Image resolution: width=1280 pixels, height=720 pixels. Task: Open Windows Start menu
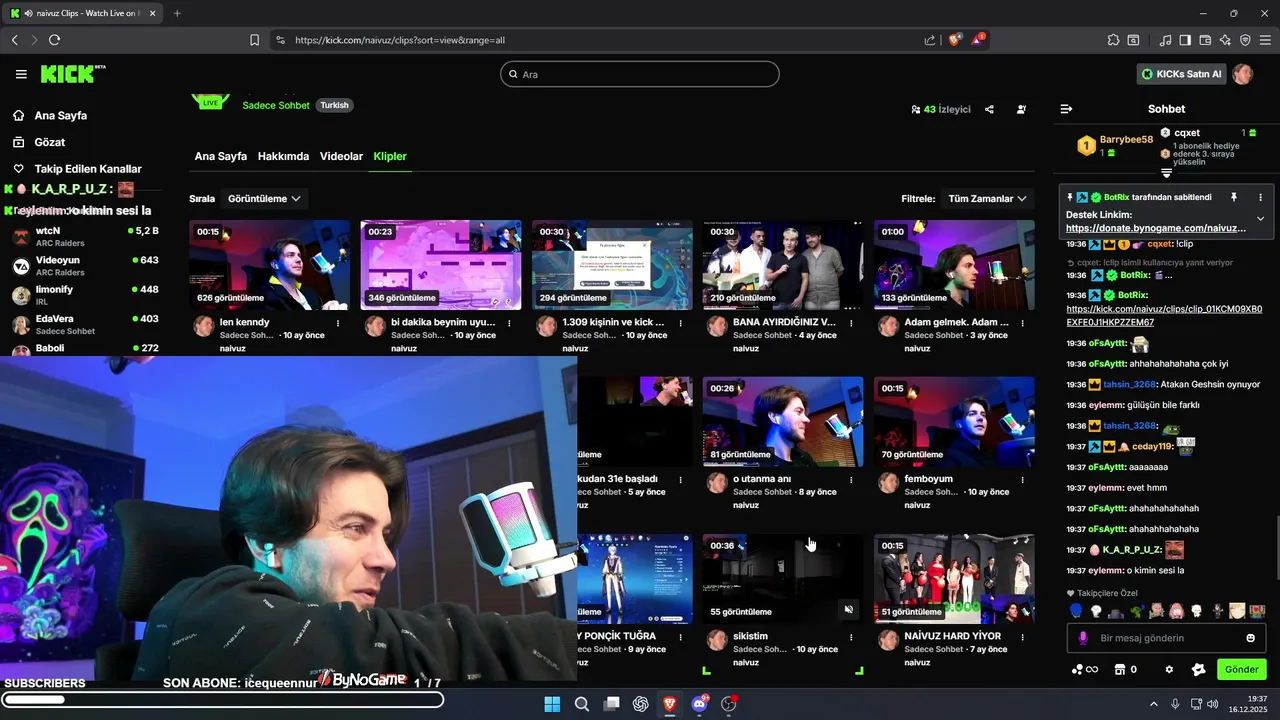[552, 704]
